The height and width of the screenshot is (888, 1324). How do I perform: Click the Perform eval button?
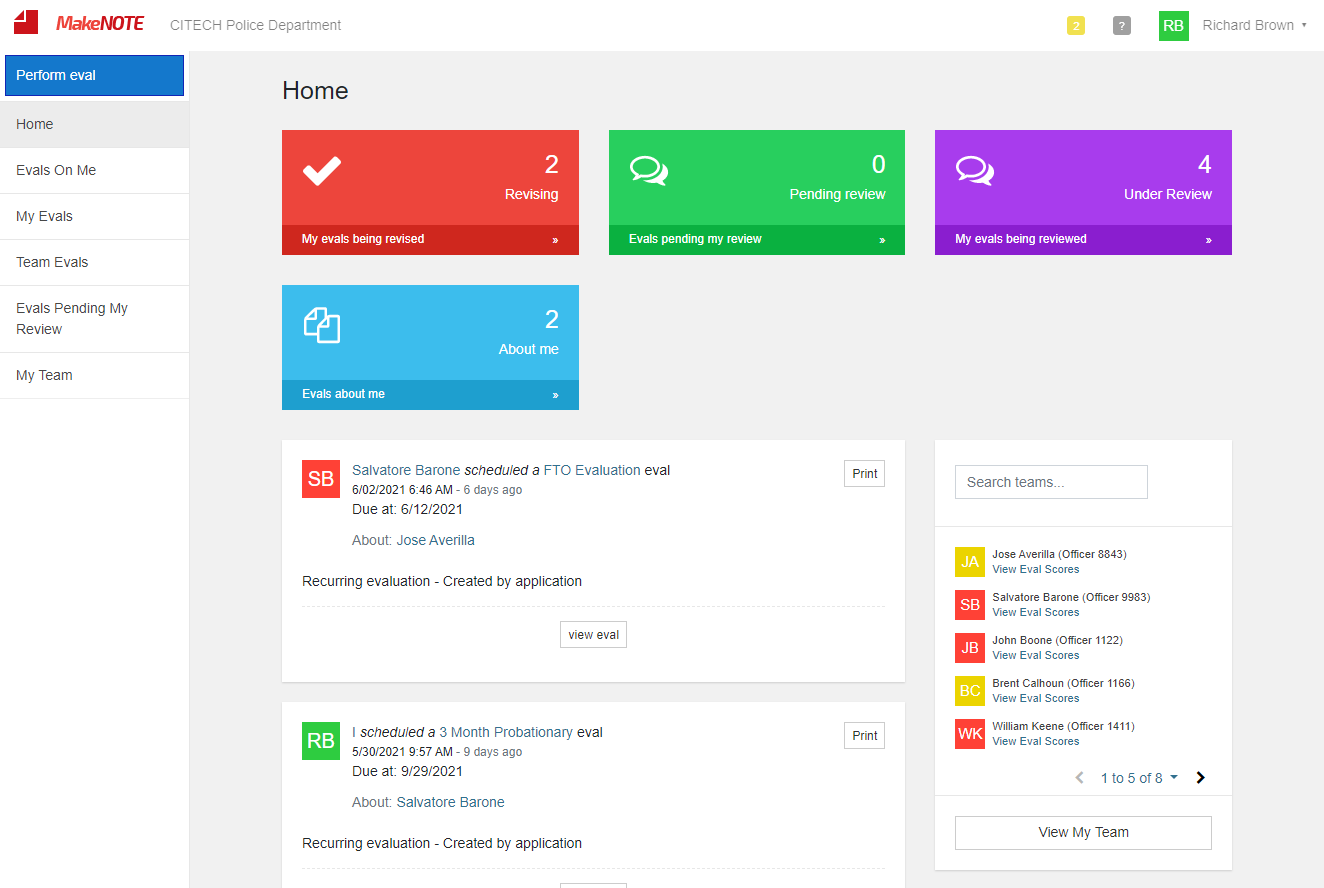point(94,75)
